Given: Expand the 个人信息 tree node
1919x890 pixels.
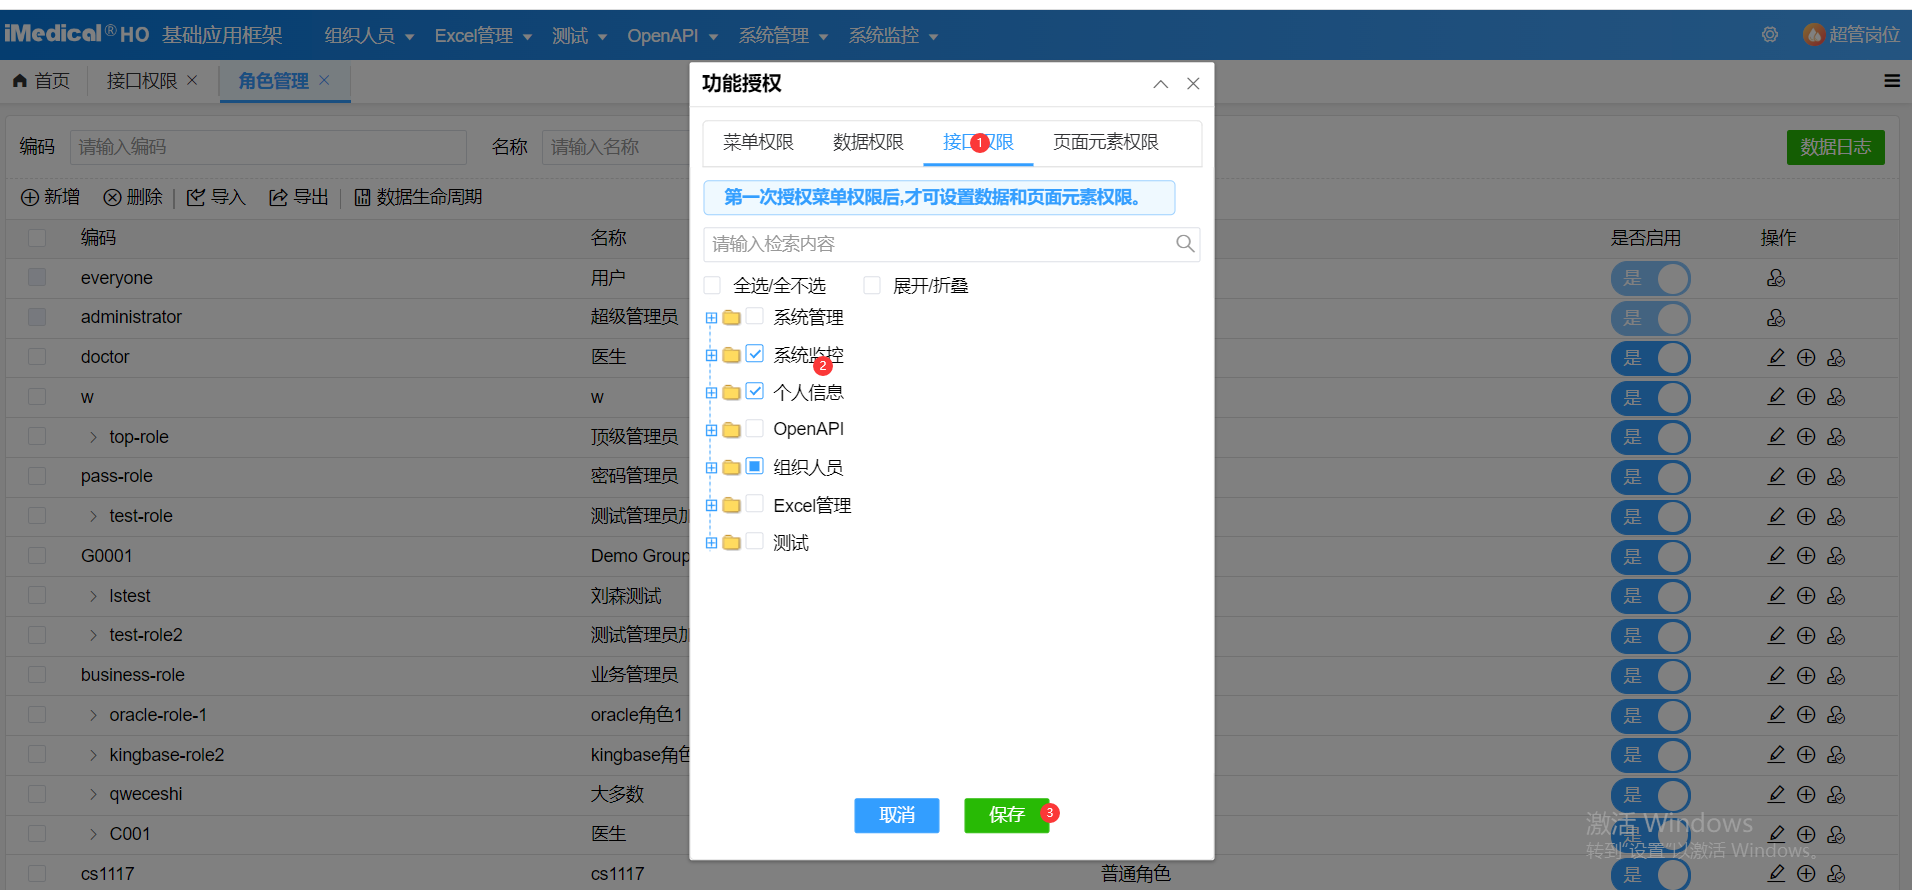Looking at the screenshot, I should 711,393.
